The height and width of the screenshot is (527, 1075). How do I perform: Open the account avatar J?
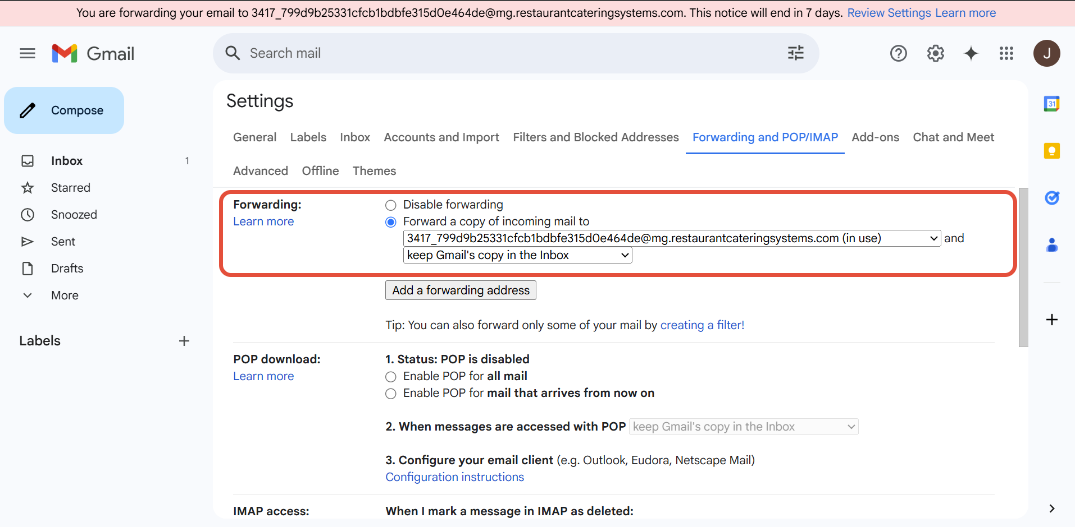(1046, 53)
